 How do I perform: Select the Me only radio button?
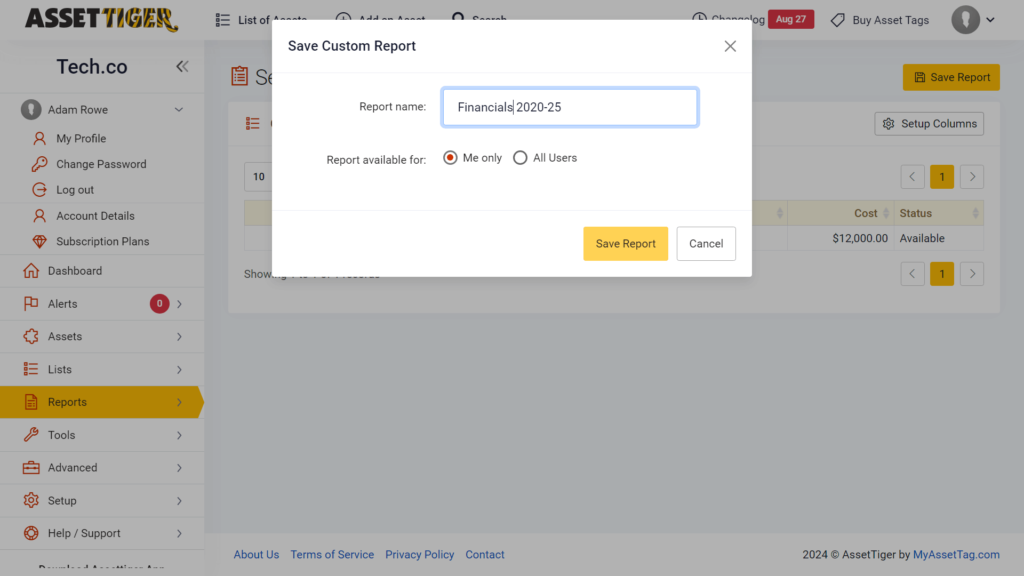tap(450, 157)
